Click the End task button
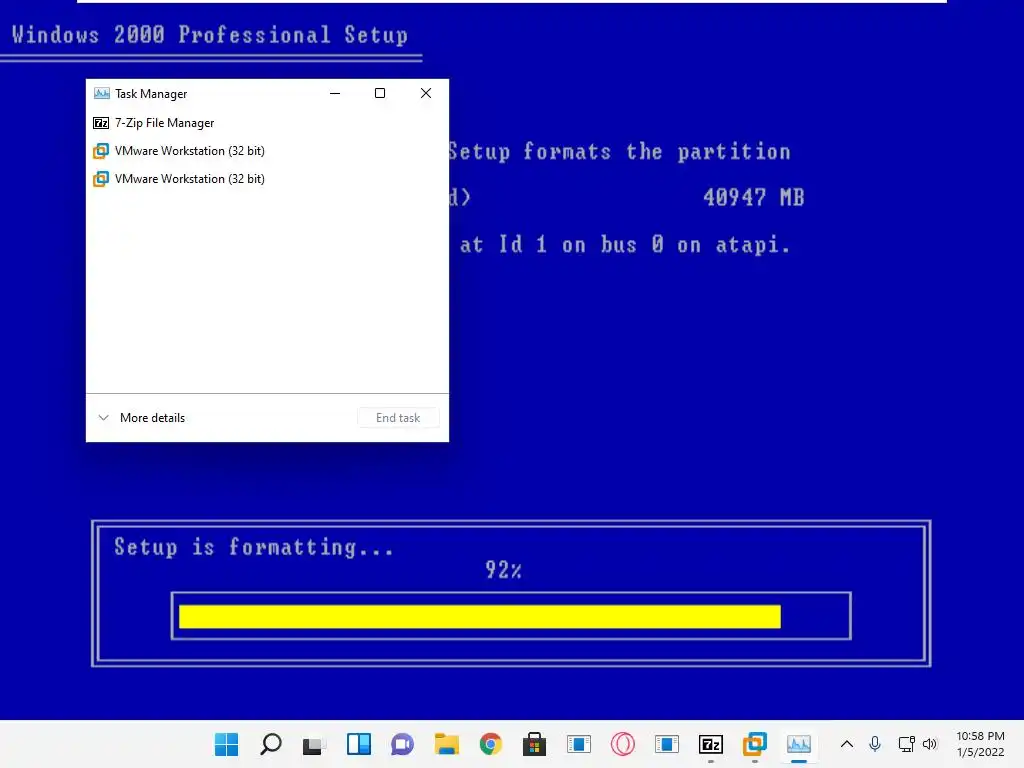The height and width of the screenshot is (768, 1024). point(398,418)
